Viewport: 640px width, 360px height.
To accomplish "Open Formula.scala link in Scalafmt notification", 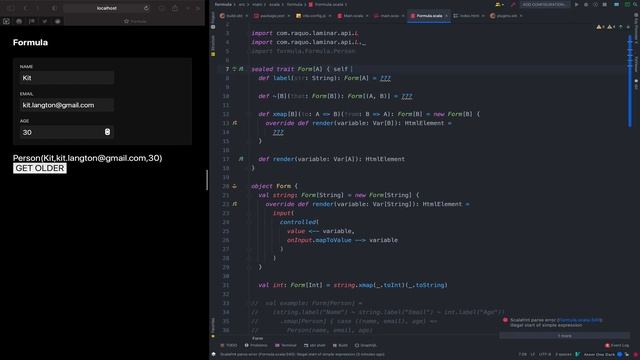I will coord(580,320).
